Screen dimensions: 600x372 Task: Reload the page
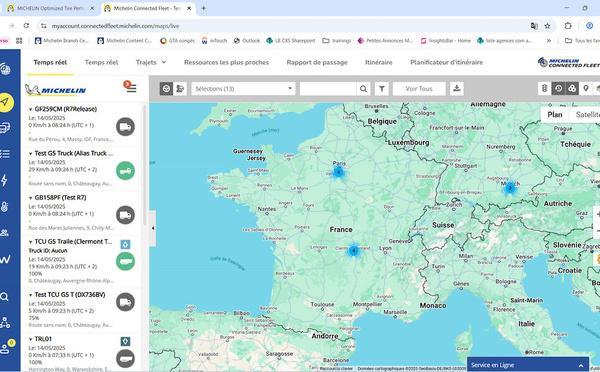point(26,26)
